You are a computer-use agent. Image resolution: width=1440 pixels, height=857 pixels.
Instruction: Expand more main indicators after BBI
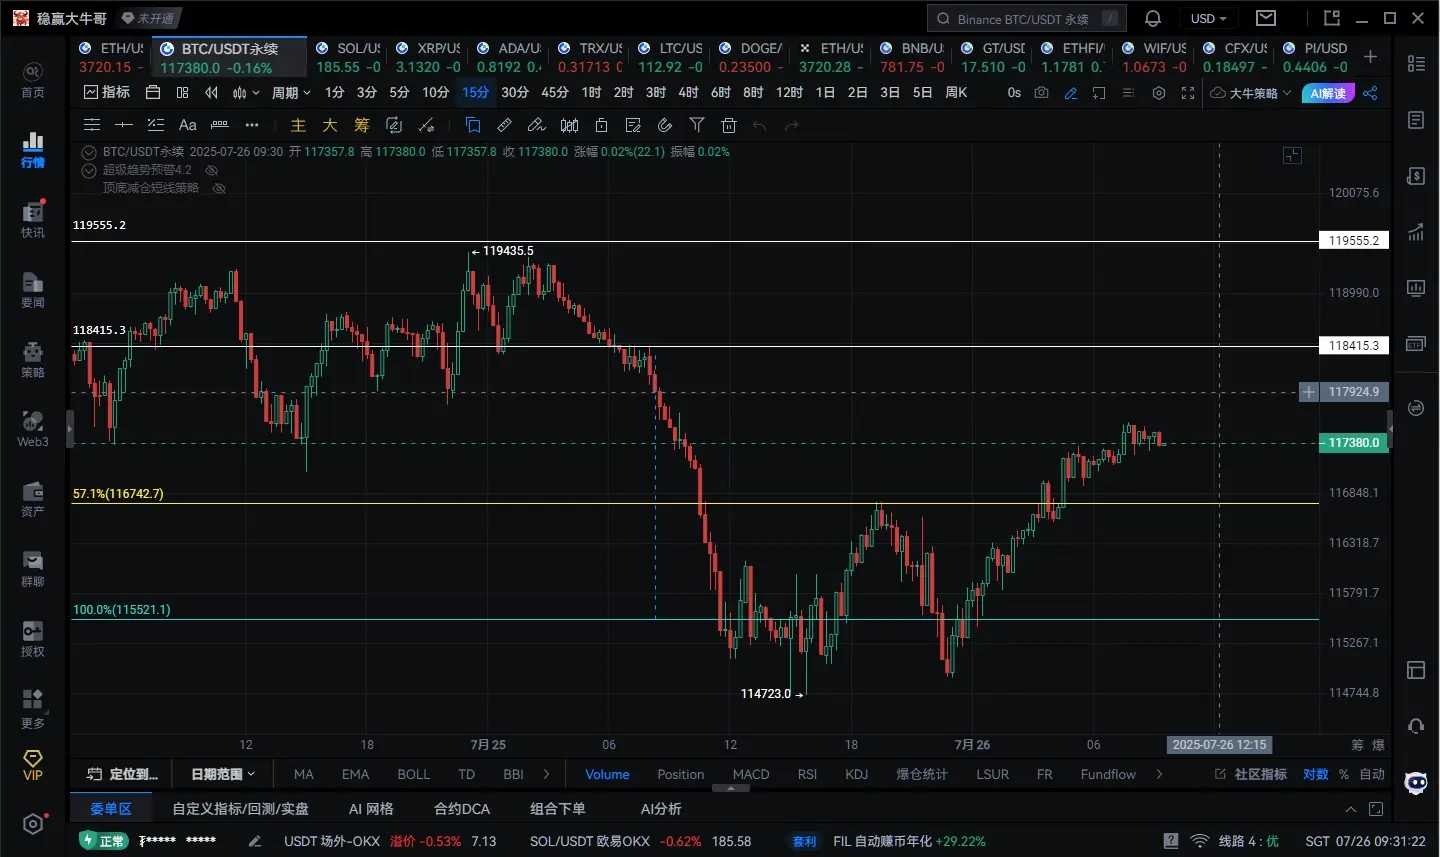[x=546, y=774]
